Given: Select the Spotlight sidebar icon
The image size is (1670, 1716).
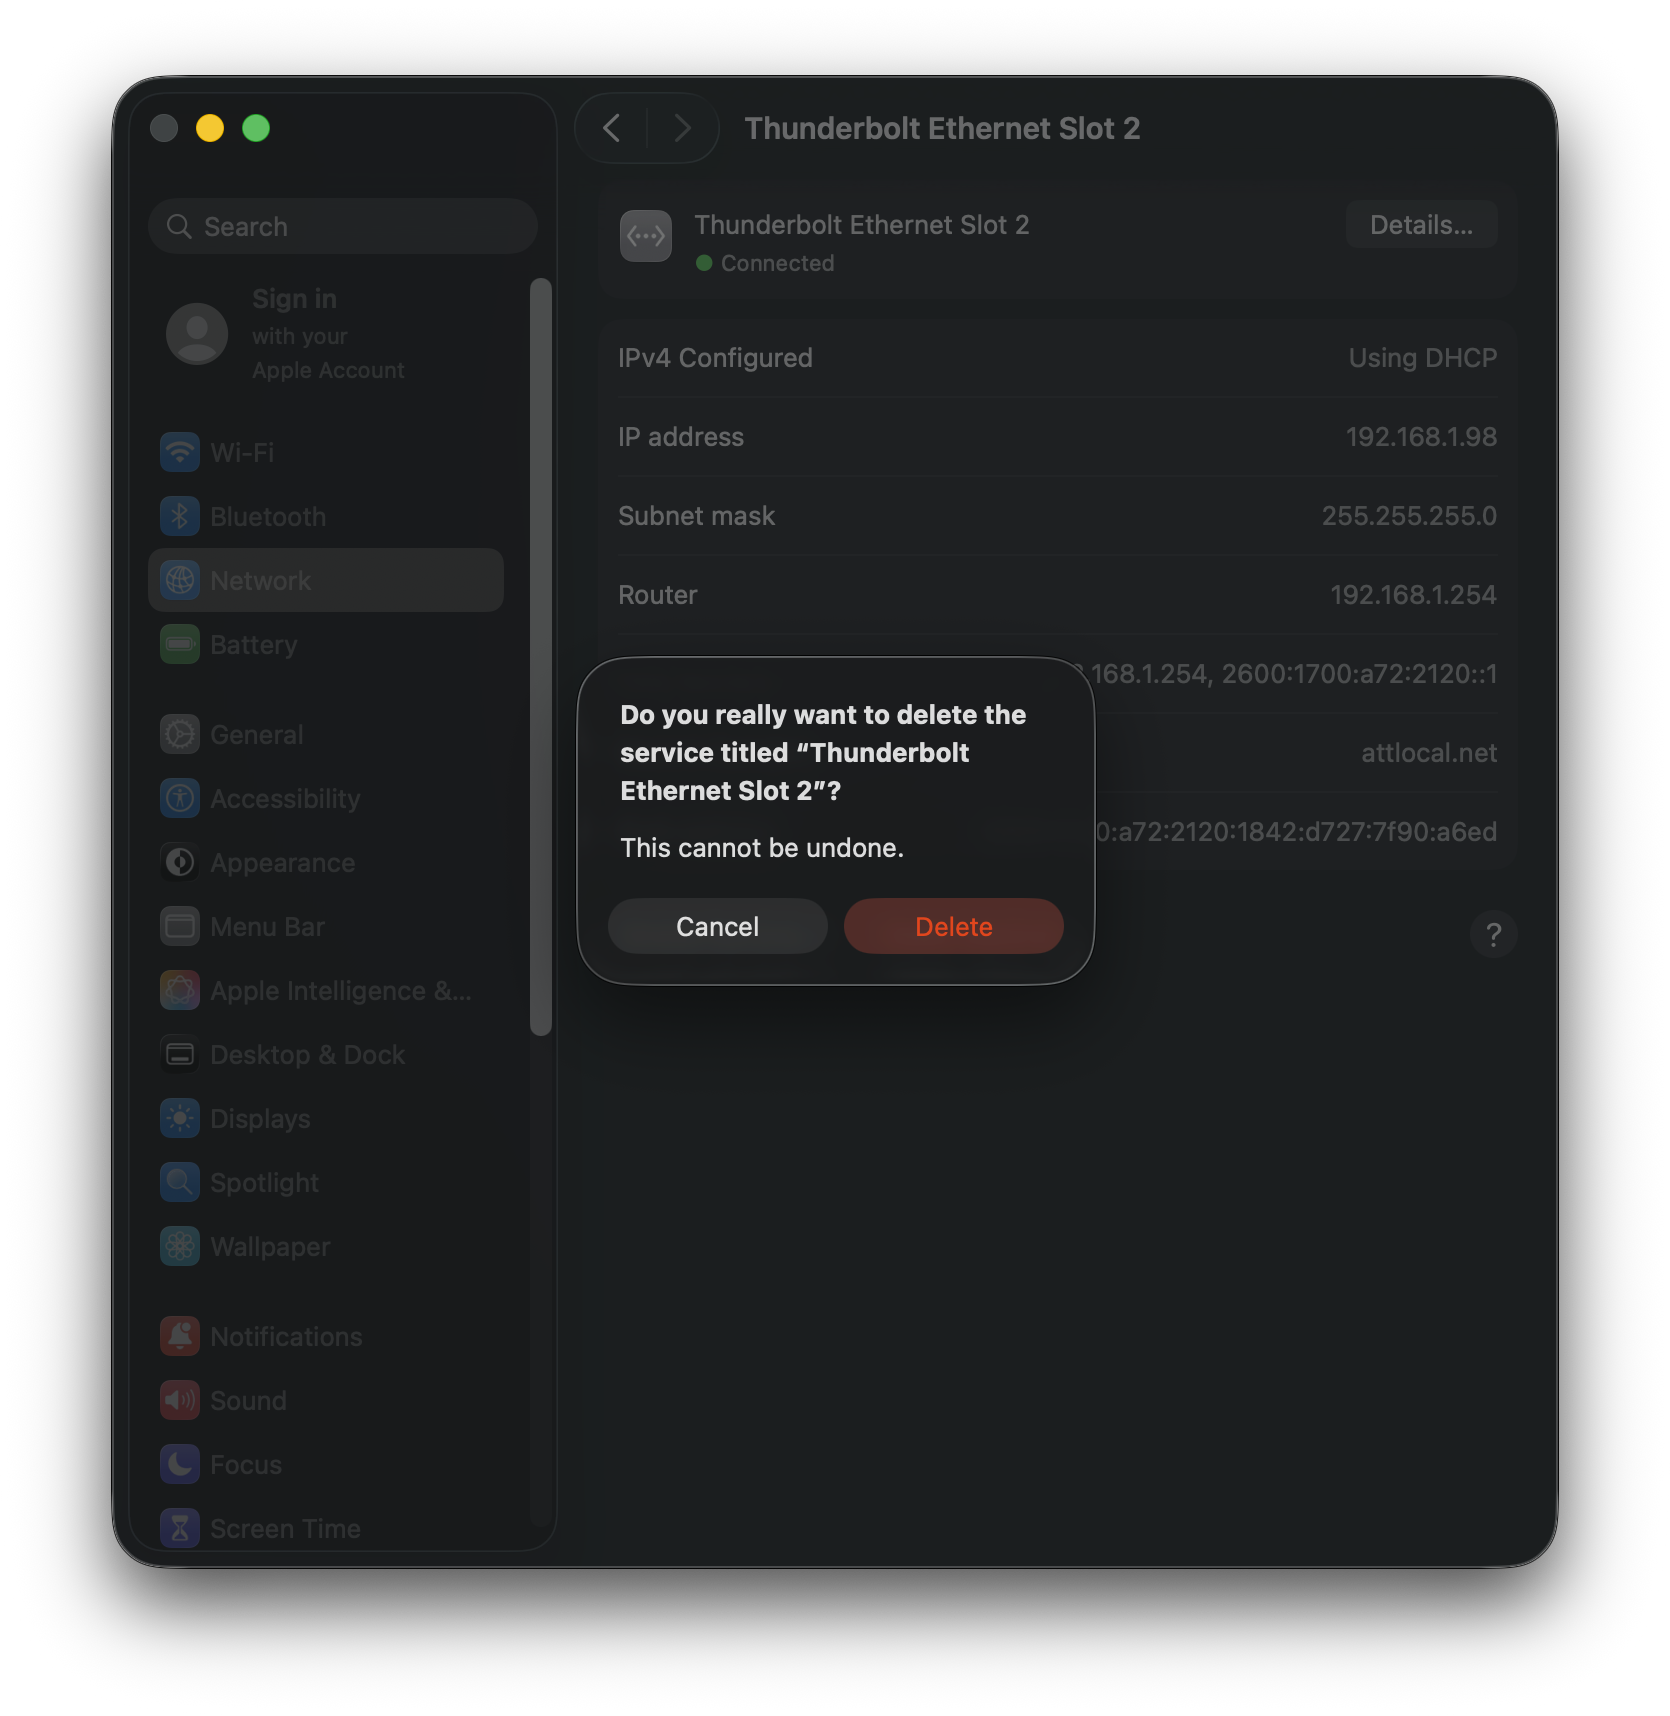Looking at the screenshot, I should click(180, 1182).
